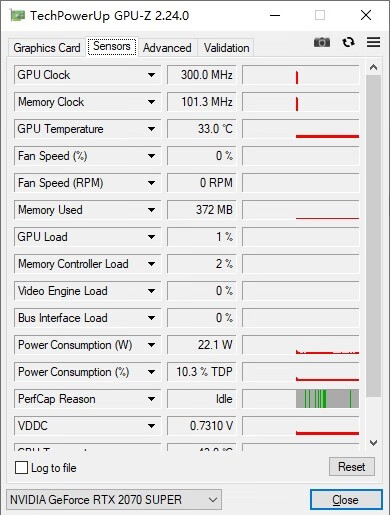Screen dimensions: 390x515
Task: Switch to the Graphics Card tab
Action: point(47,48)
